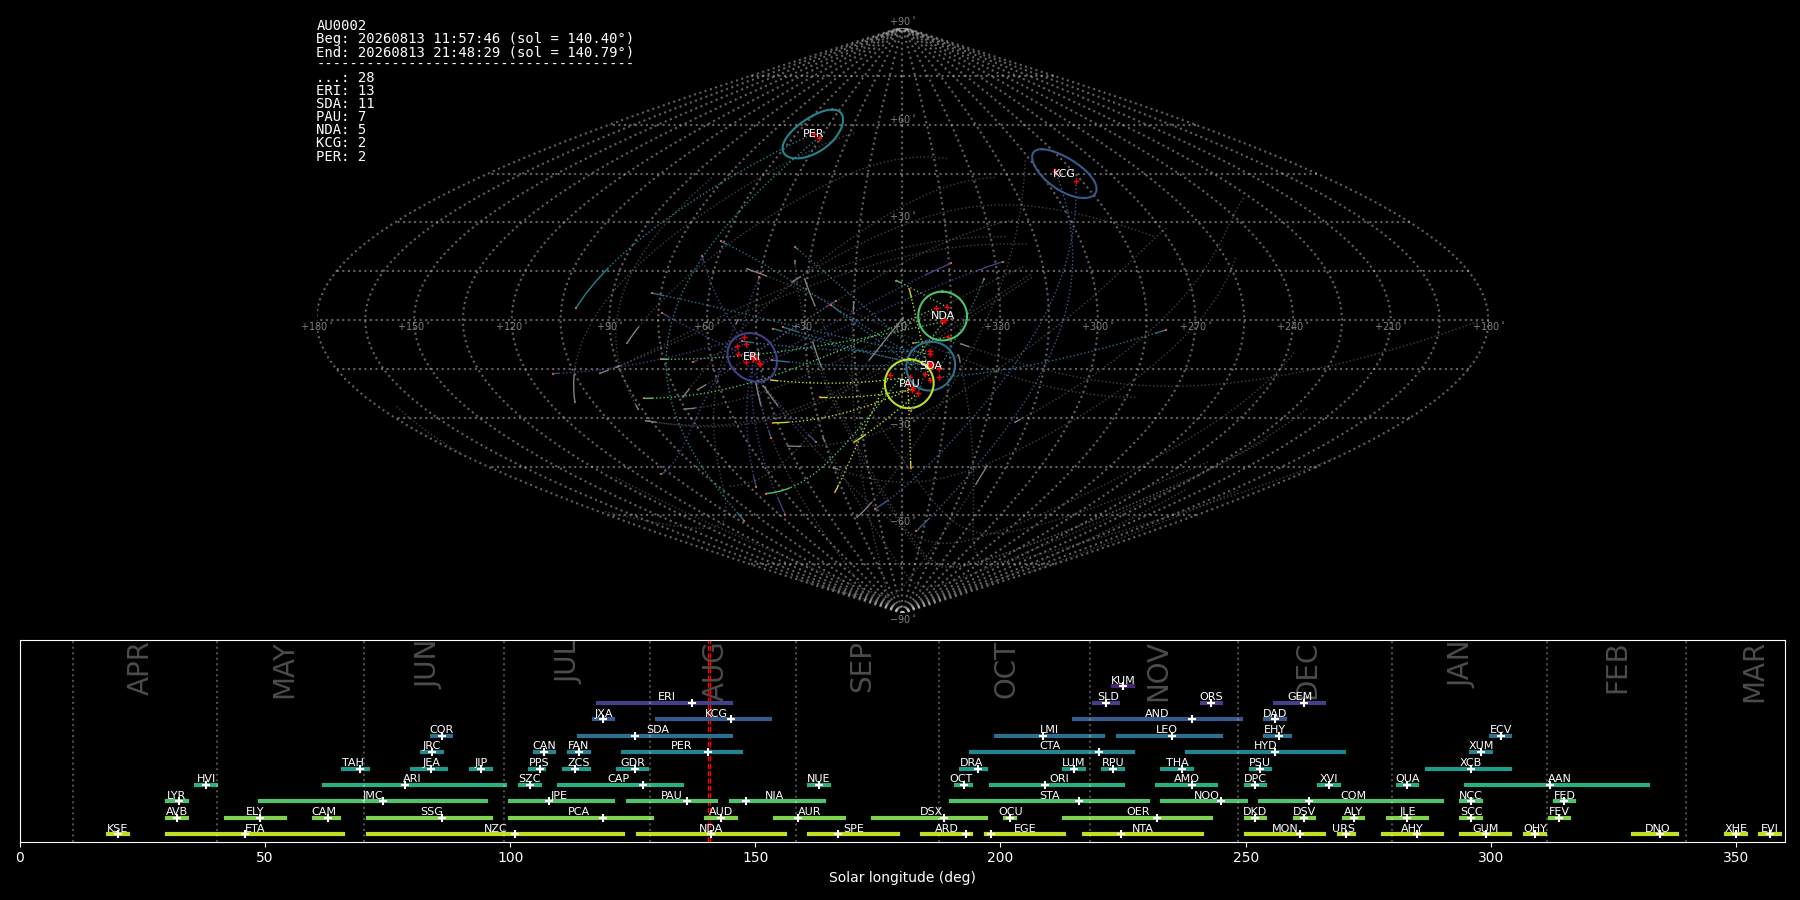Click the KUM shower label in timeline
Screen dimensions: 1800x900
pyautogui.click(x=1123, y=681)
